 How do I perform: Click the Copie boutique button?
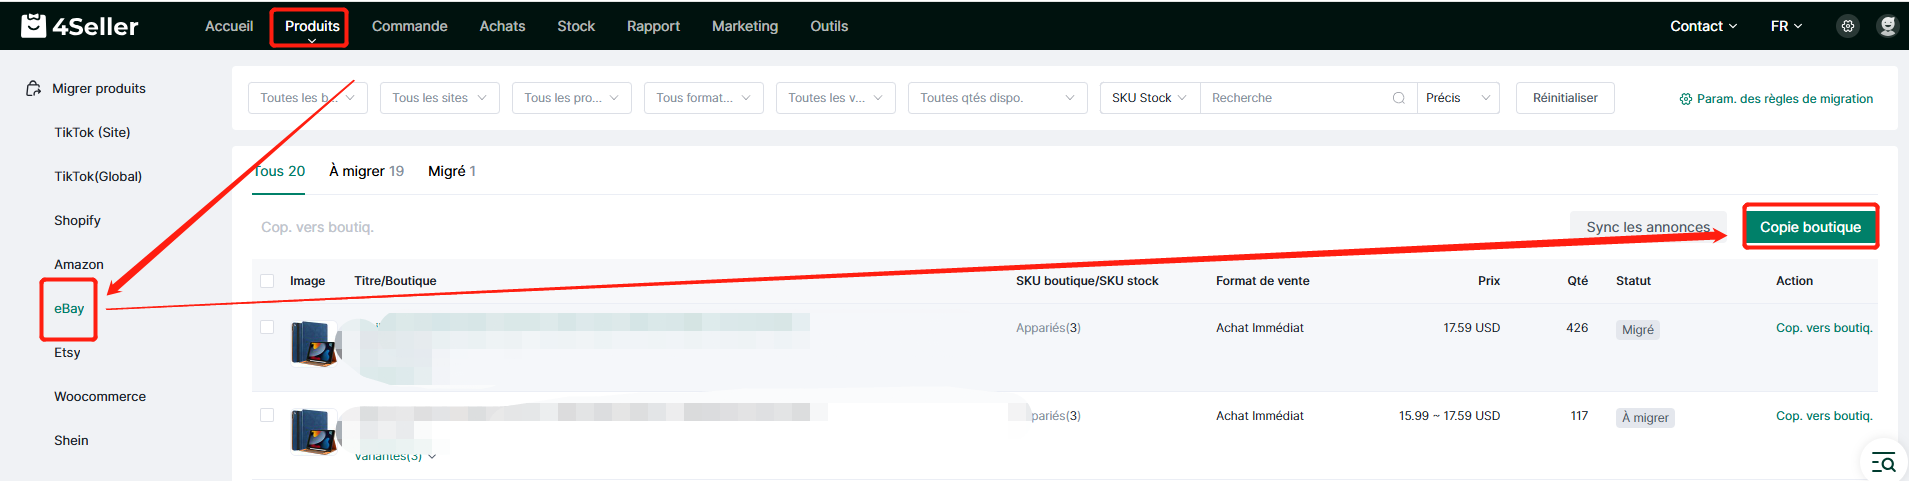[x=1810, y=227]
